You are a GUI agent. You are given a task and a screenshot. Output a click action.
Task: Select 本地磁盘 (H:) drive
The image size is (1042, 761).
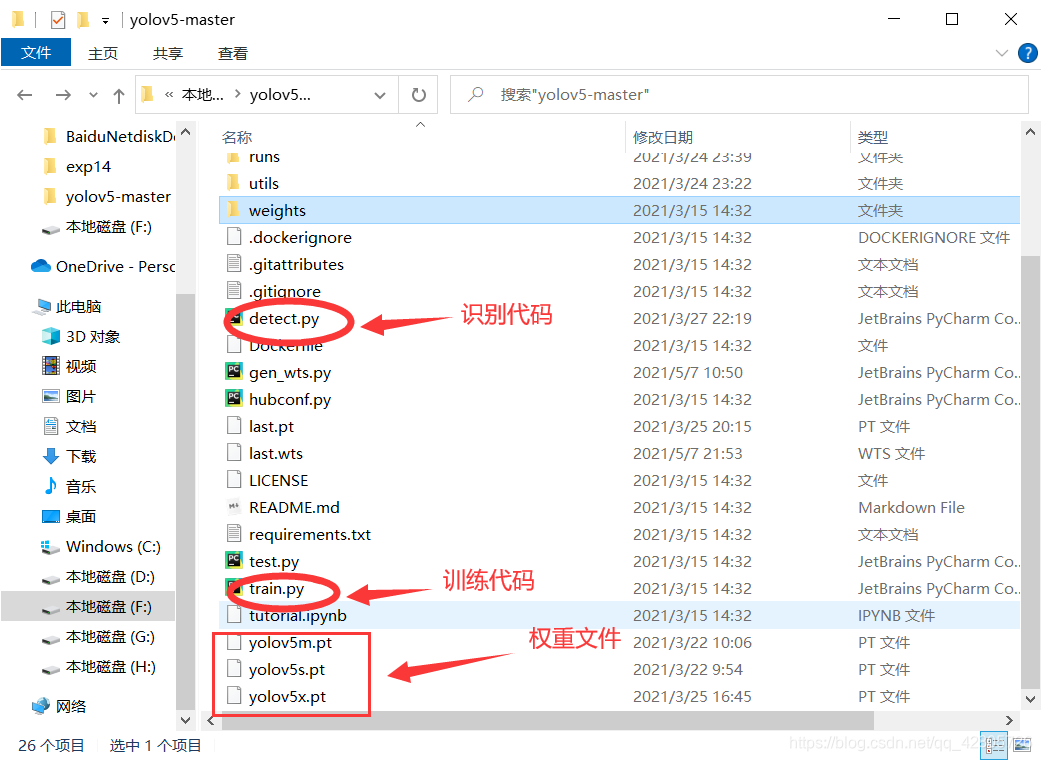(x=98, y=667)
